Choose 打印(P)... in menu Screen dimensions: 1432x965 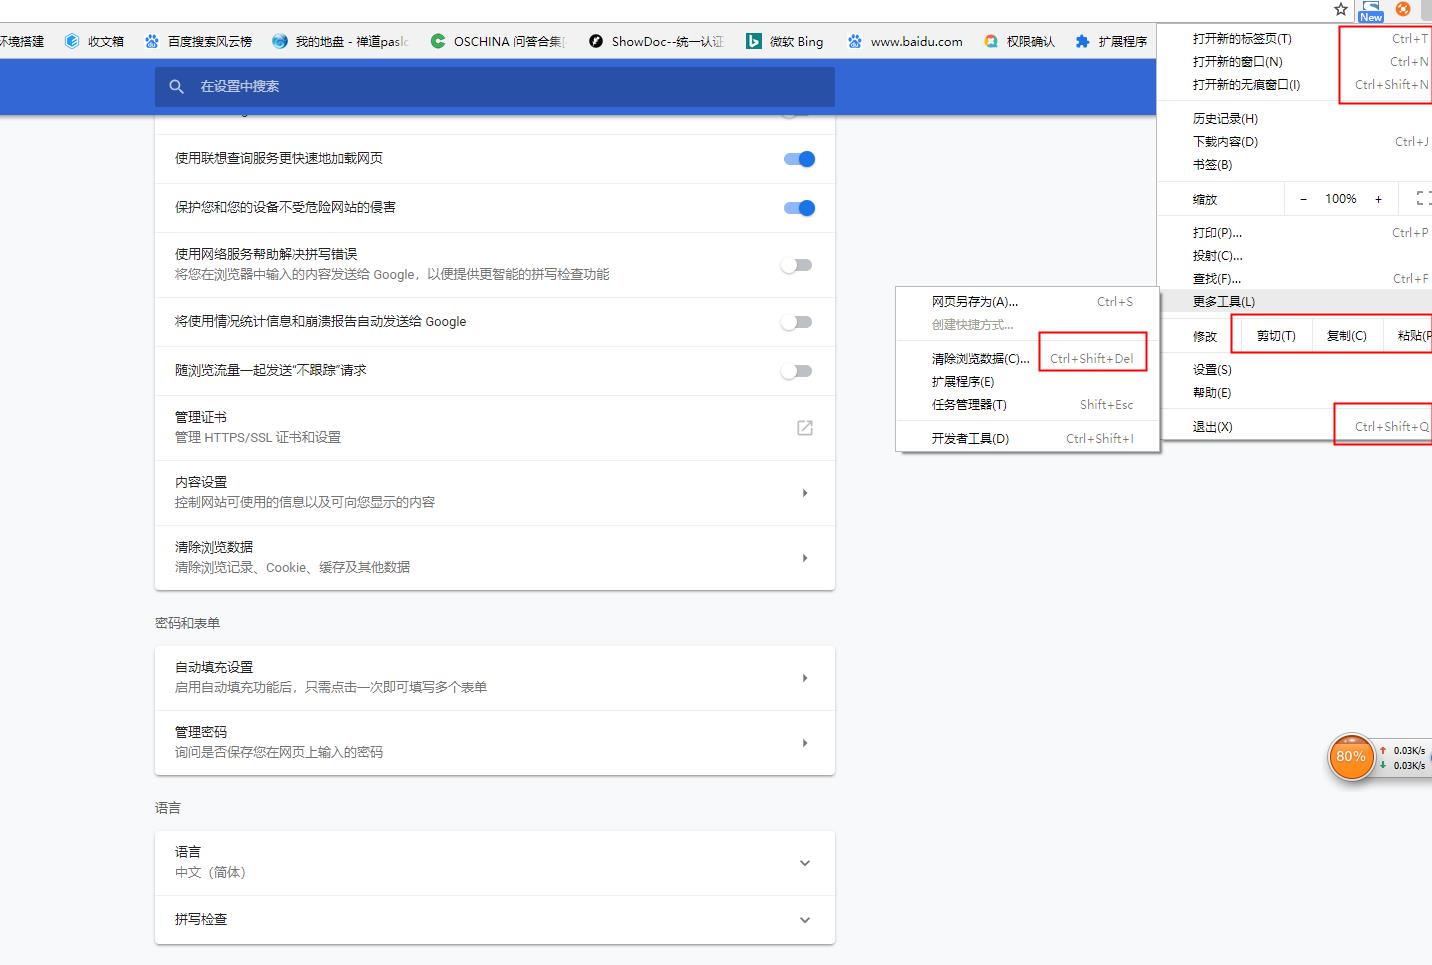click(x=1295, y=233)
